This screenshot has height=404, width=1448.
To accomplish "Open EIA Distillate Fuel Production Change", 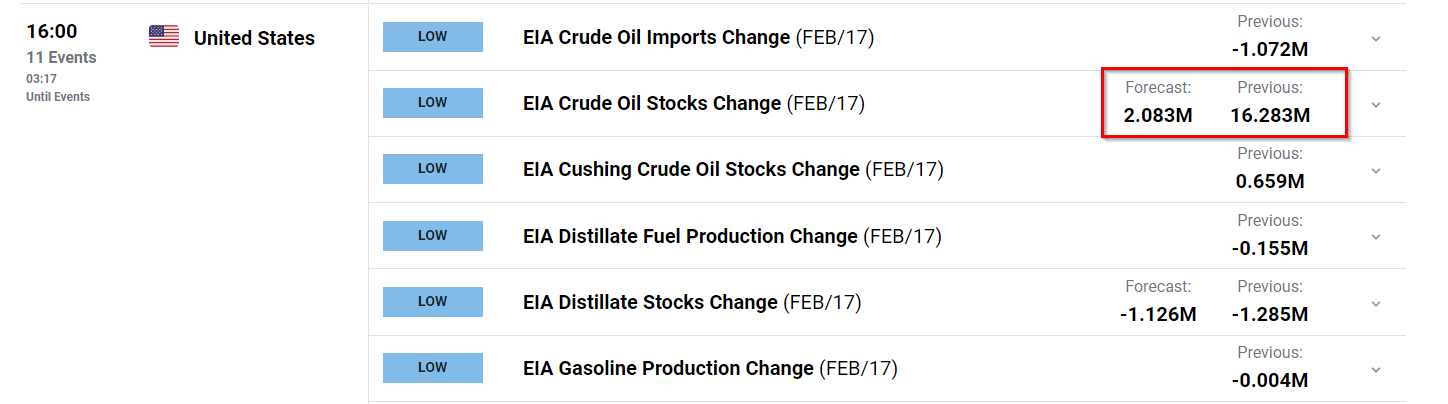I will tap(732, 236).
